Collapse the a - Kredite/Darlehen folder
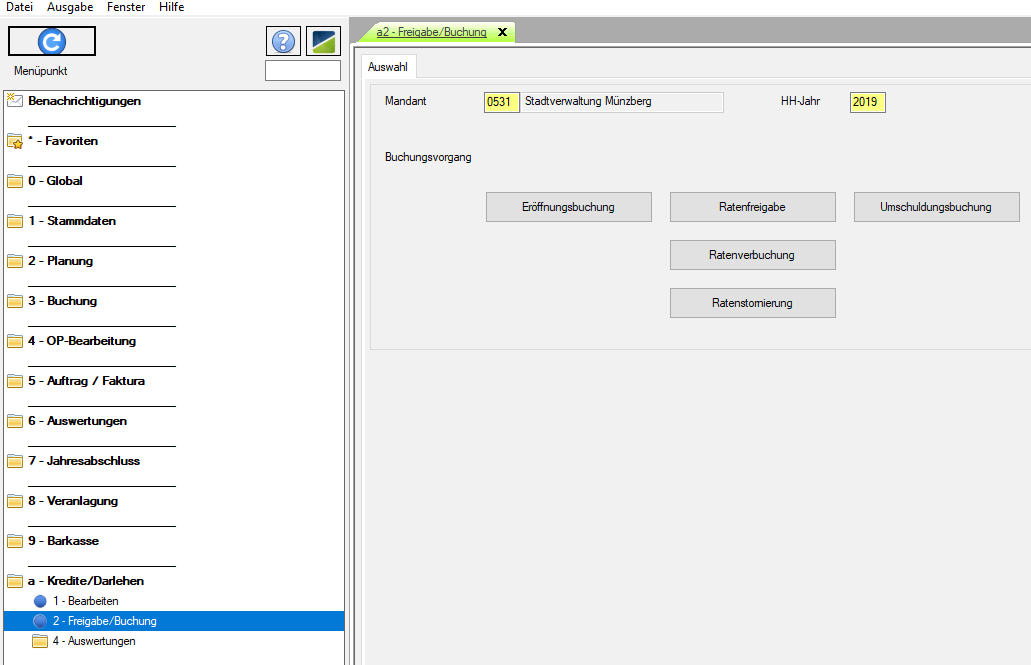The height and width of the screenshot is (665, 1031). (x=15, y=581)
